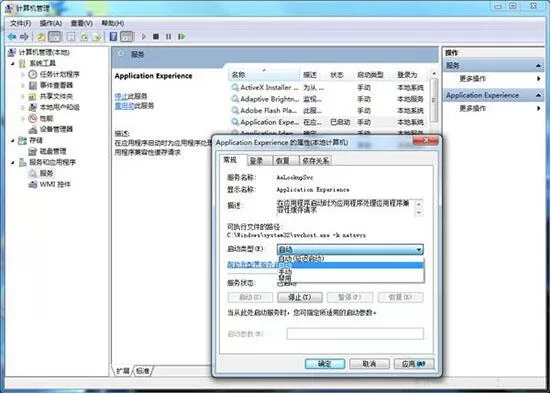551x394 pixels.
Task: Toggle the Show/Hide Console Tree toolbar icon
Action: coord(54,37)
